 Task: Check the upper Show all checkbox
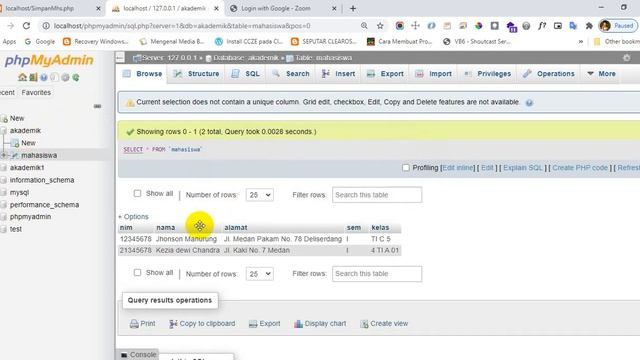tap(137, 193)
